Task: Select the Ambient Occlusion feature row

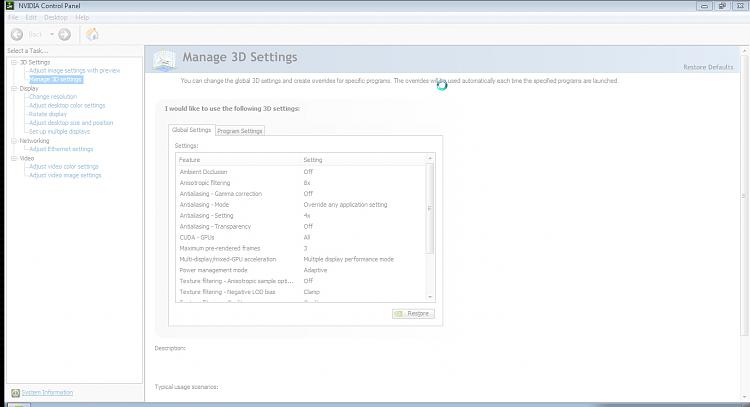Action: (x=300, y=172)
